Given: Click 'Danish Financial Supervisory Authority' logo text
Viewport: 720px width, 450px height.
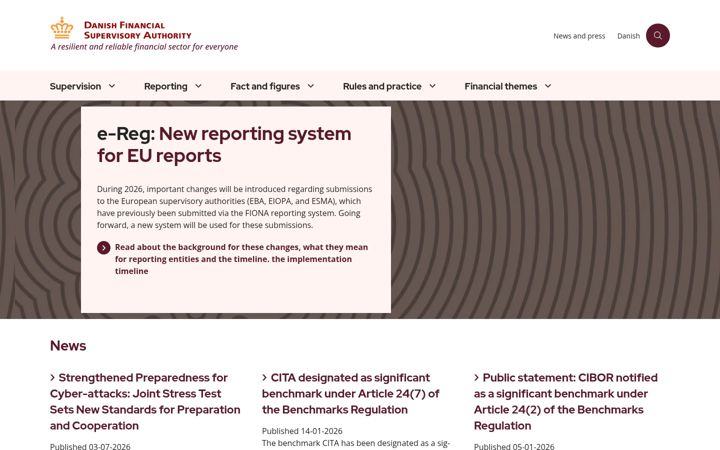Looking at the screenshot, I should (137, 30).
